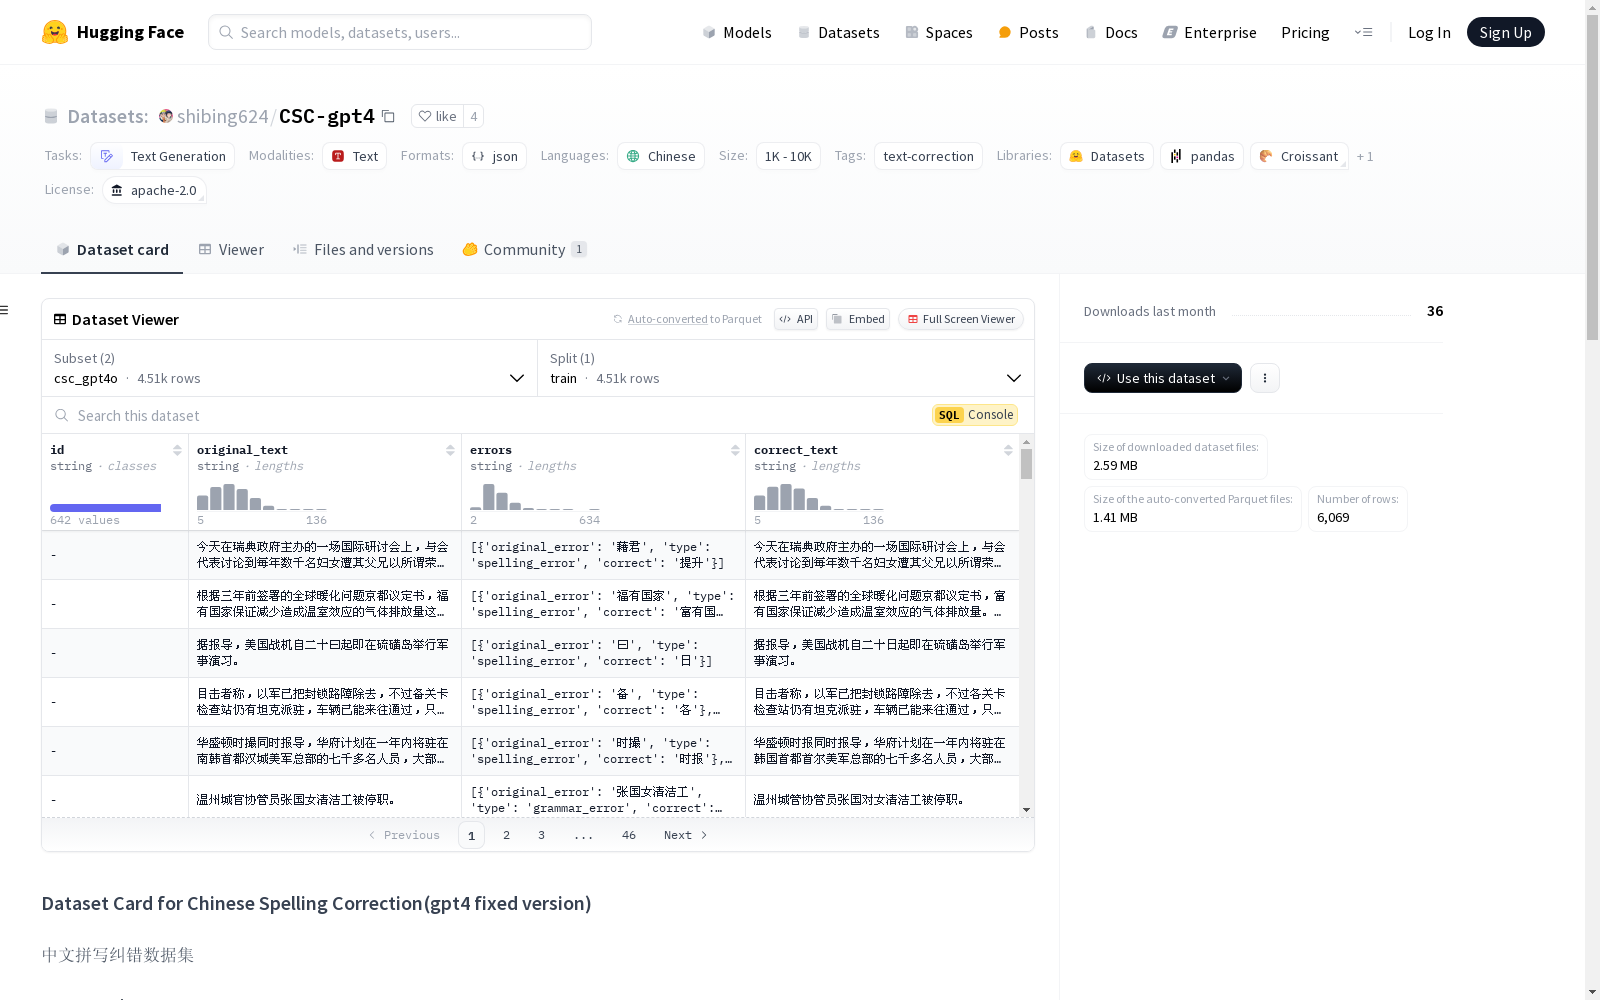Screen dimensions: 1600x1000
Task: Open the shibing624 user avatar
Action: tap(166, 116)
